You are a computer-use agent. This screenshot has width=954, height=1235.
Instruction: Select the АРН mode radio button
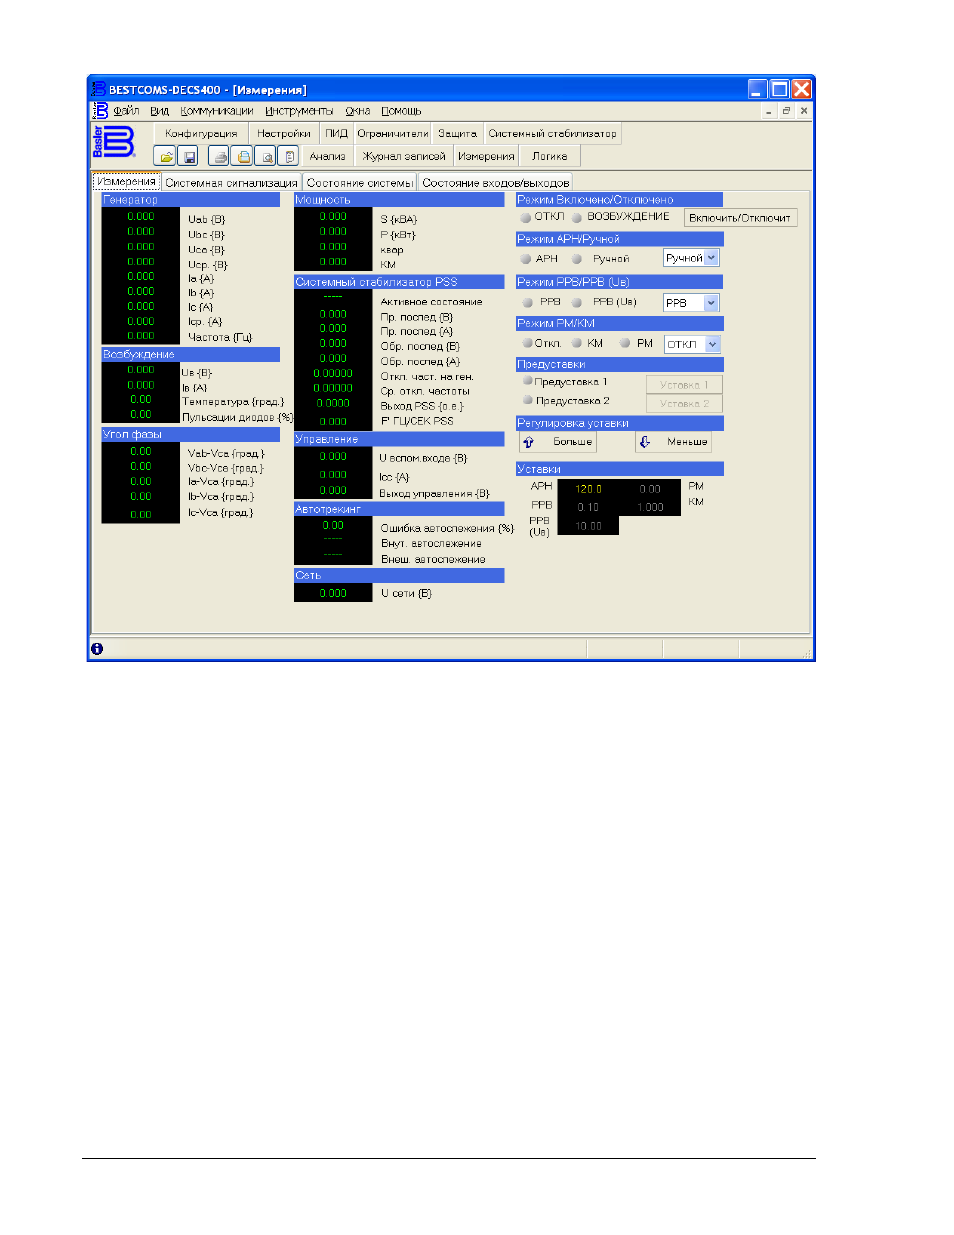pyautogui.click(x=525, y=259)
